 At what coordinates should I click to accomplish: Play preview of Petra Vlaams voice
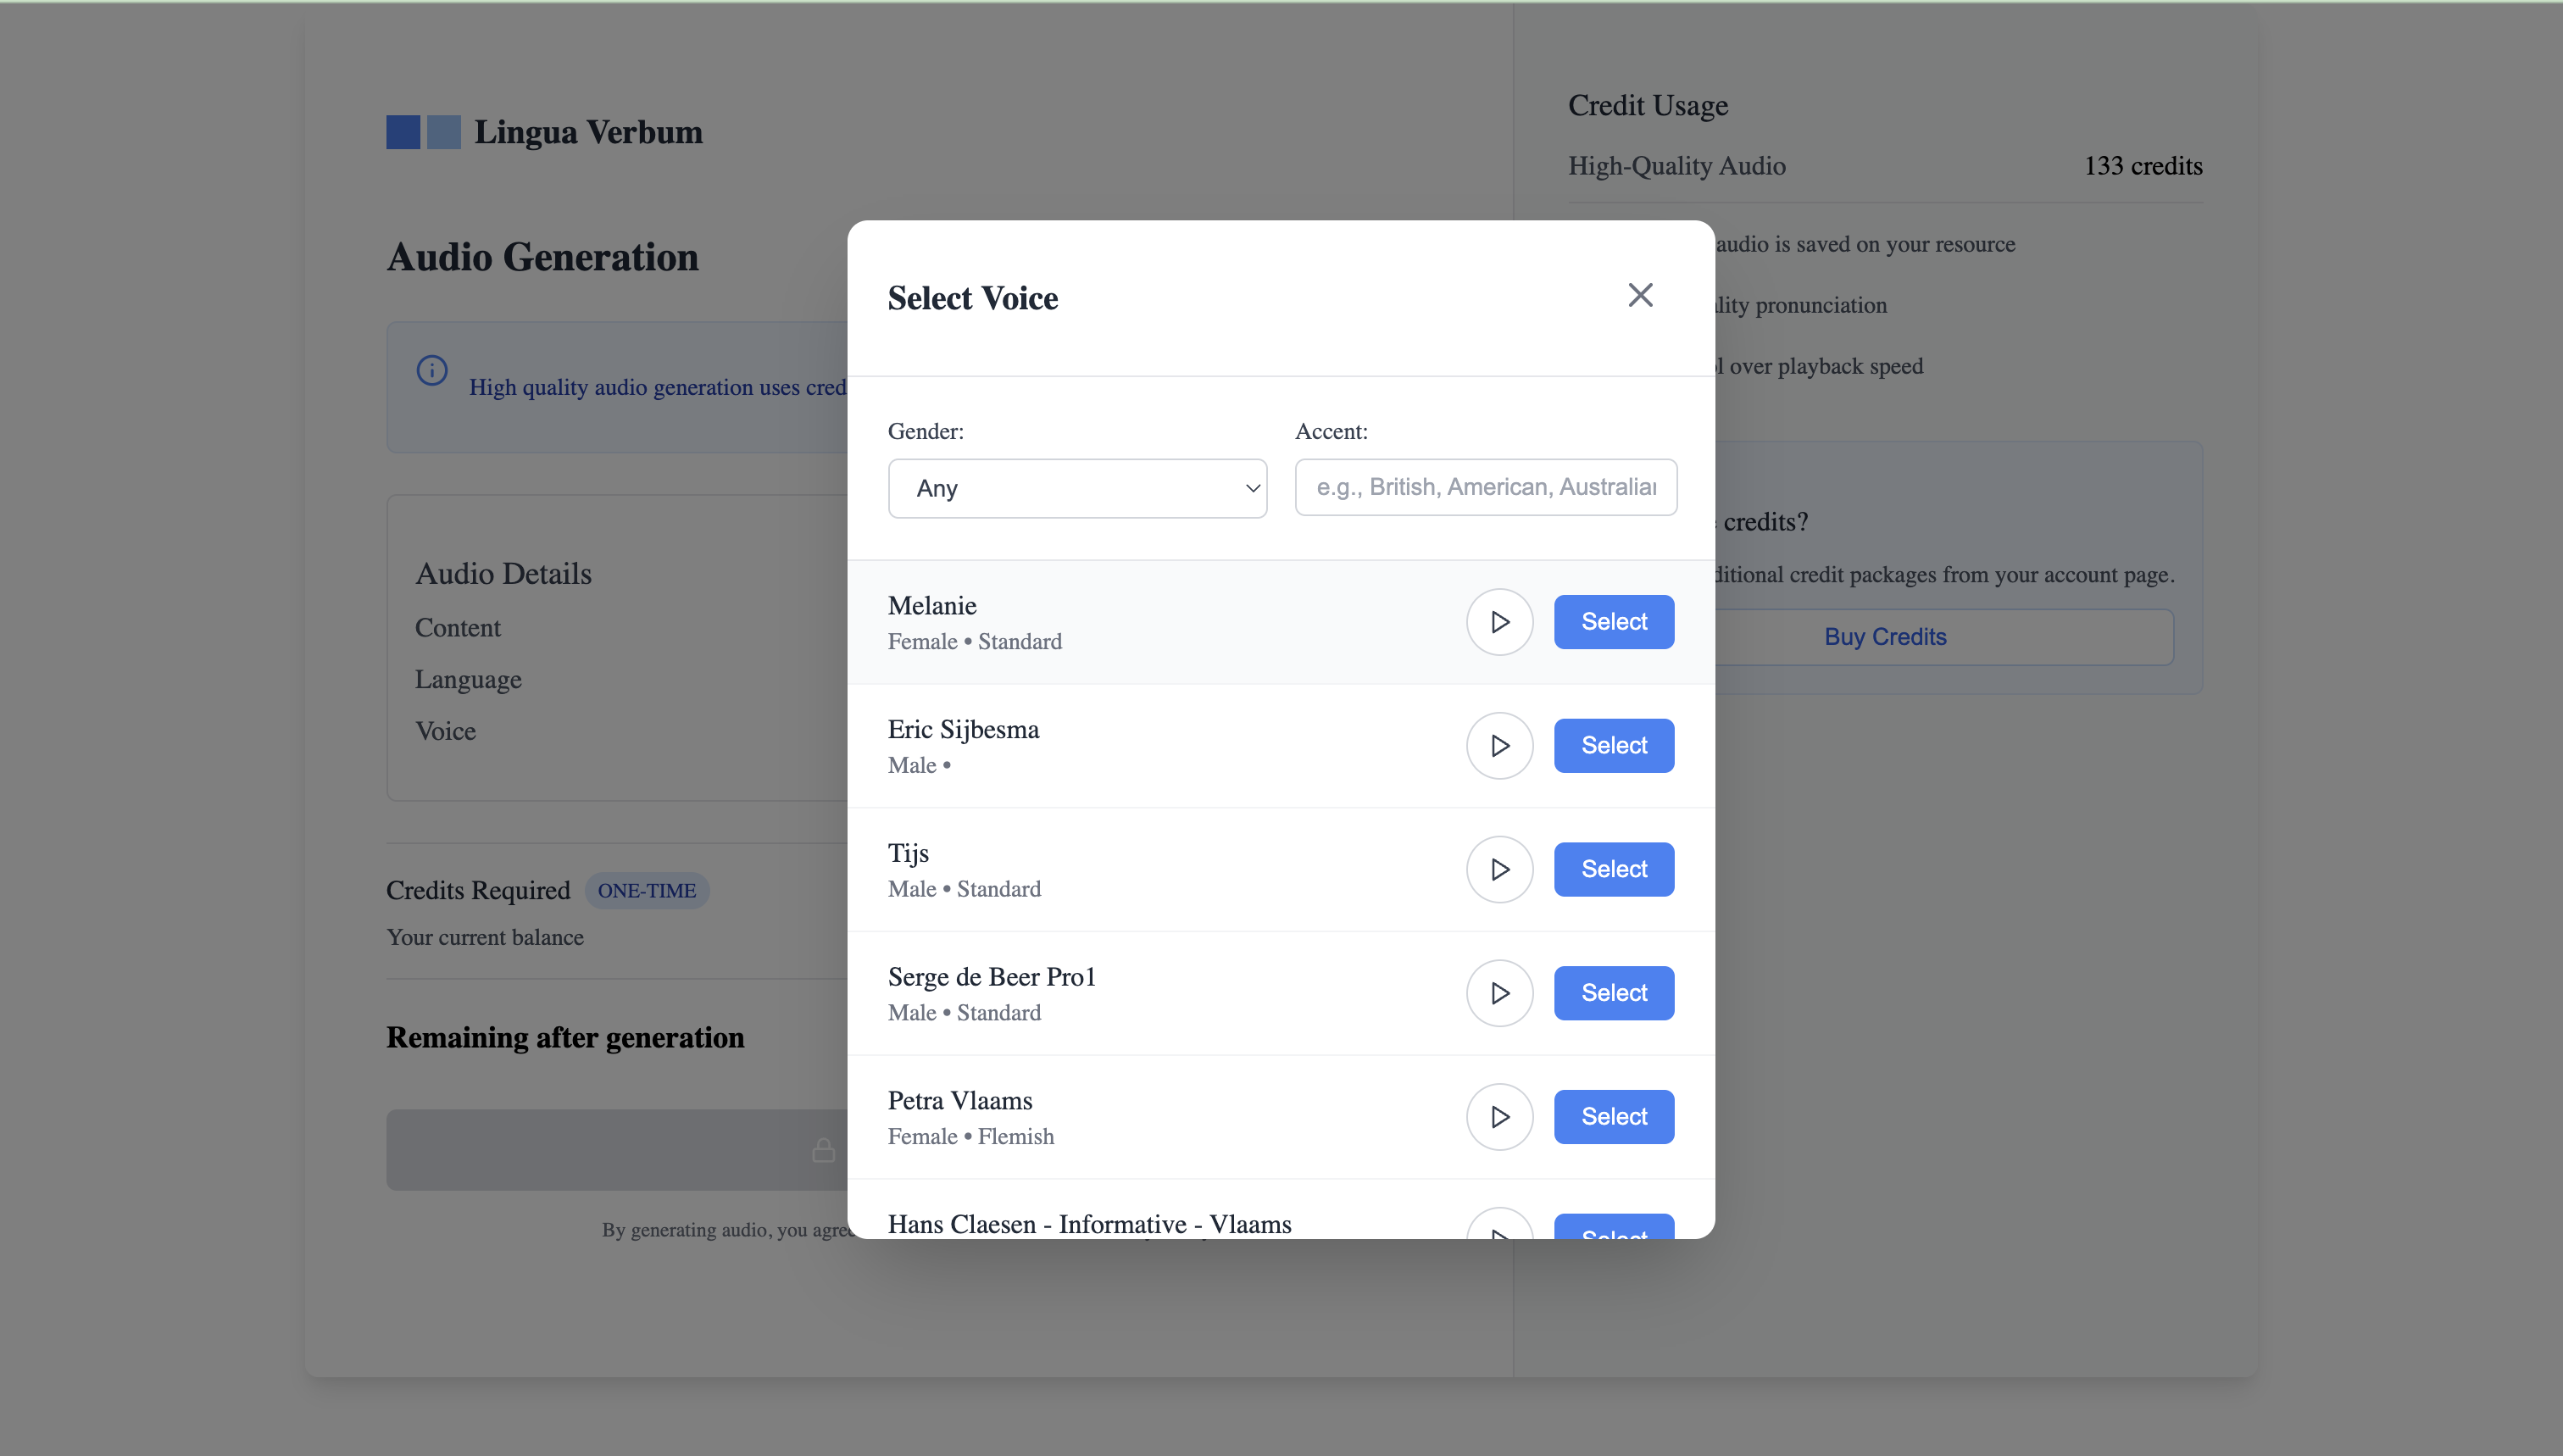pyautogui.click(x=1499, y=1118)
